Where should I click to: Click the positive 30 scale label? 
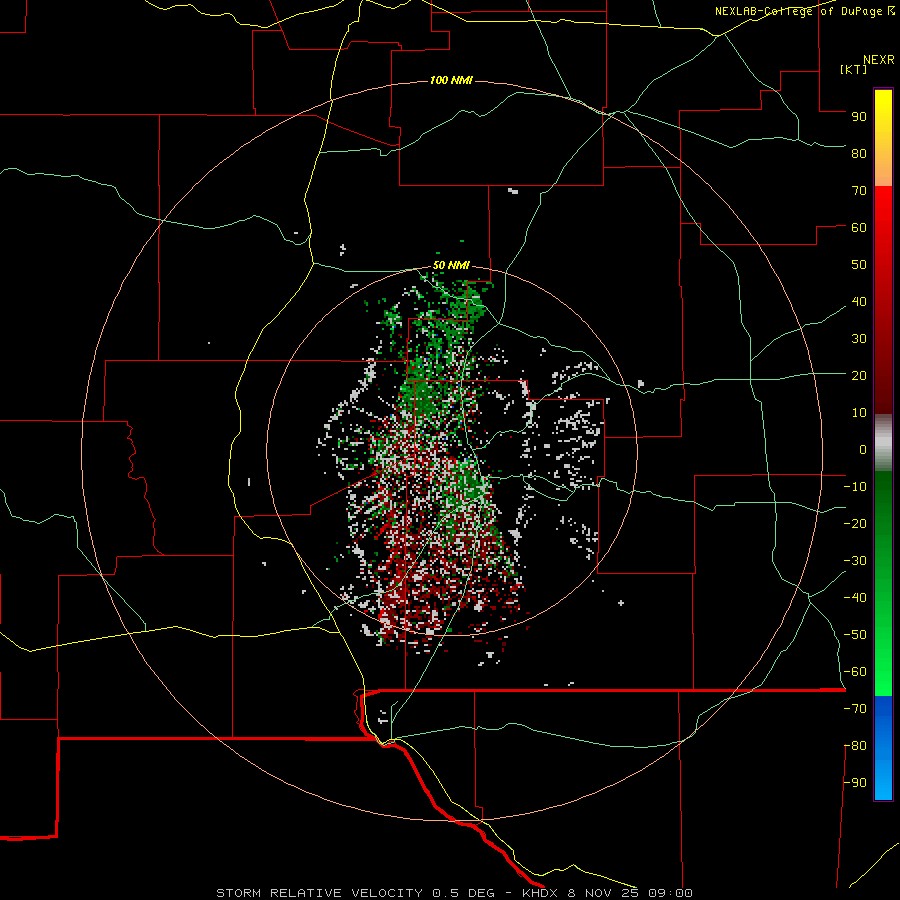[x=859, y=339]
